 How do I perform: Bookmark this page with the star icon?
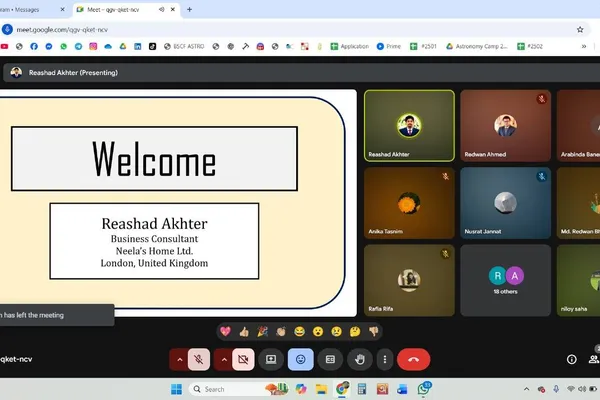coord(580,29)
